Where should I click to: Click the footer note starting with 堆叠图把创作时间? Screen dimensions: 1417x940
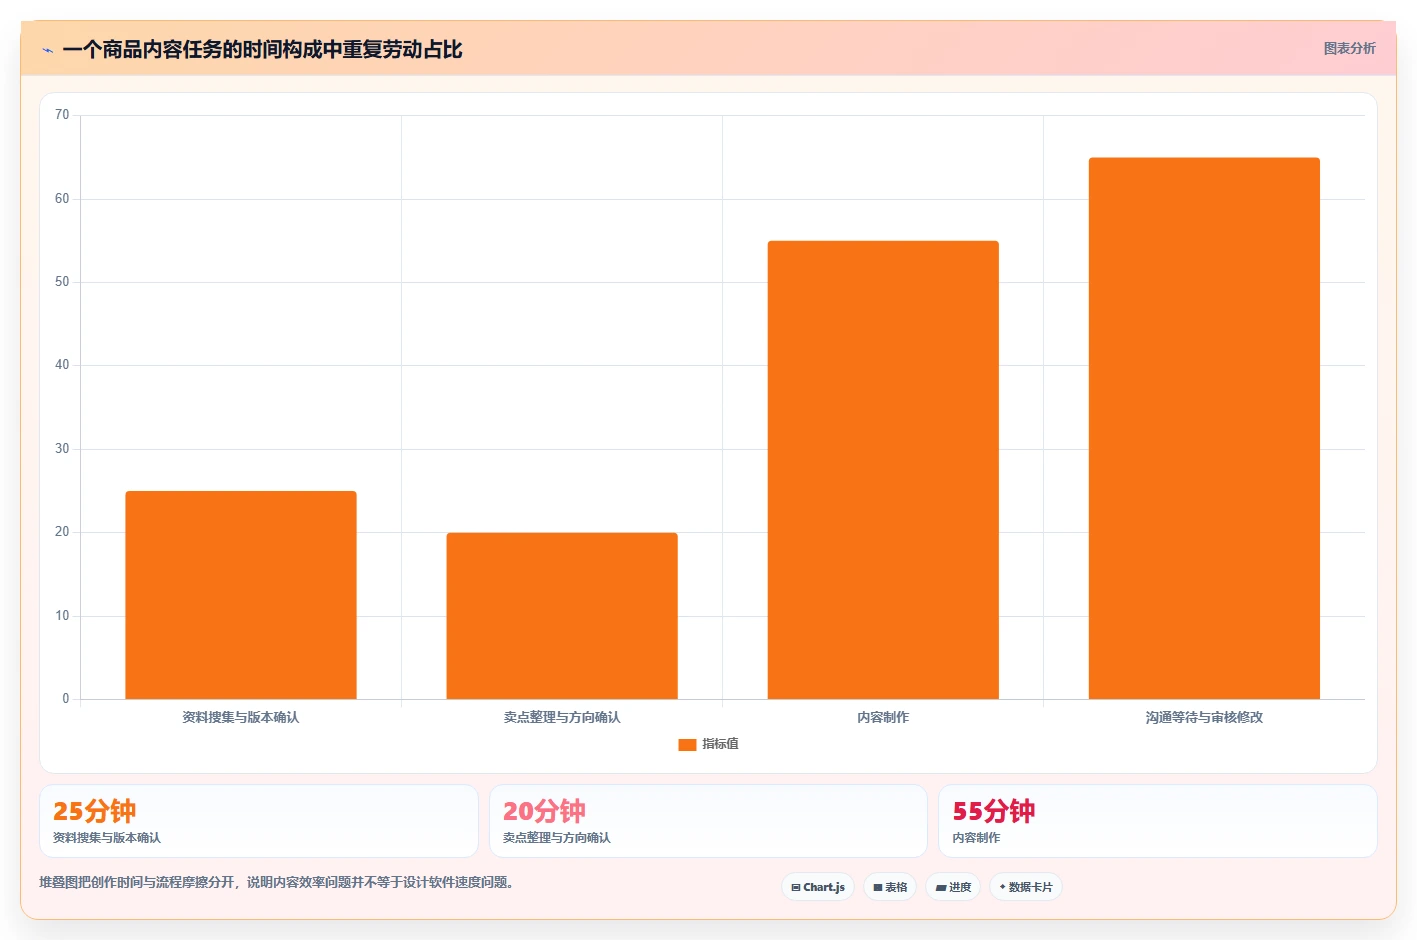[277, 882]
